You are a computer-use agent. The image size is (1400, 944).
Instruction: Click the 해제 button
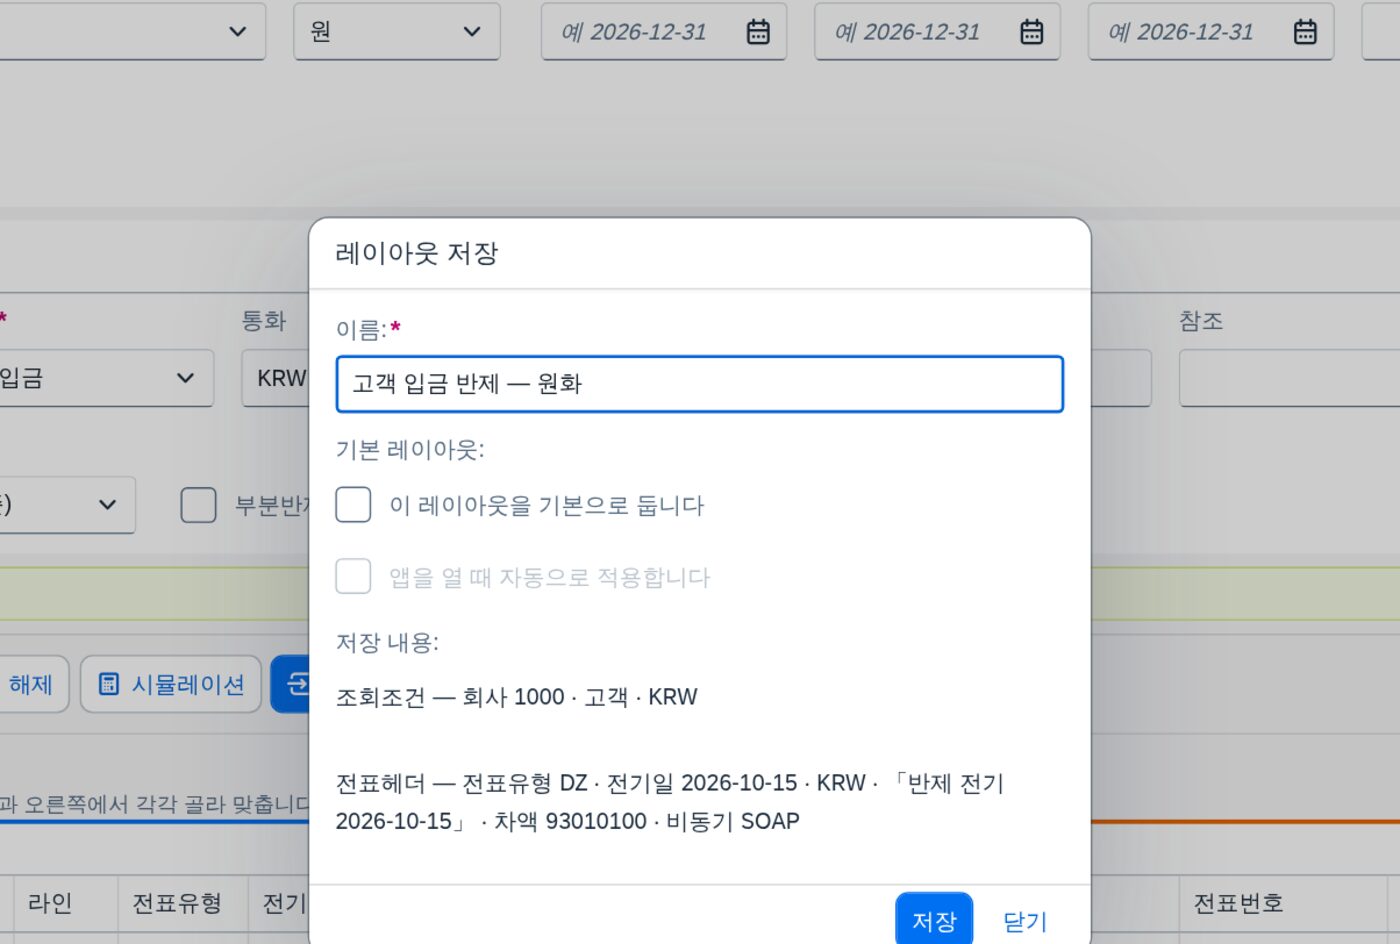[32, 684]
